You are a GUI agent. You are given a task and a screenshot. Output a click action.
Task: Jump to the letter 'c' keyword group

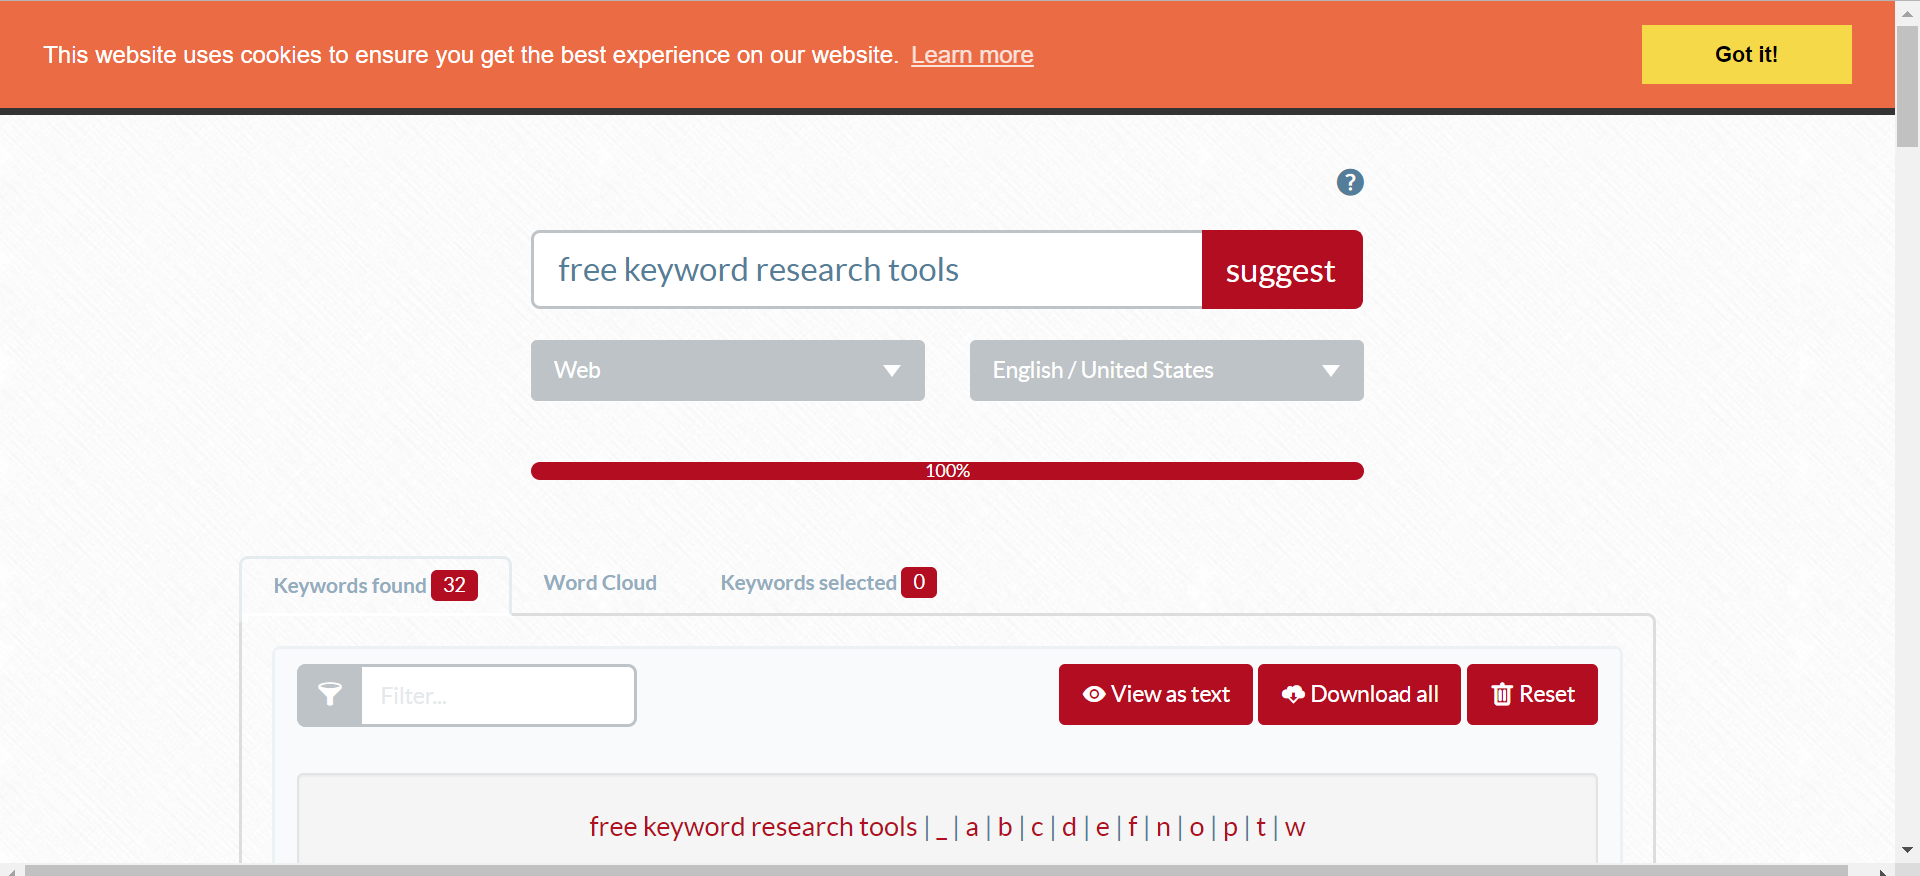point(1037,827)
